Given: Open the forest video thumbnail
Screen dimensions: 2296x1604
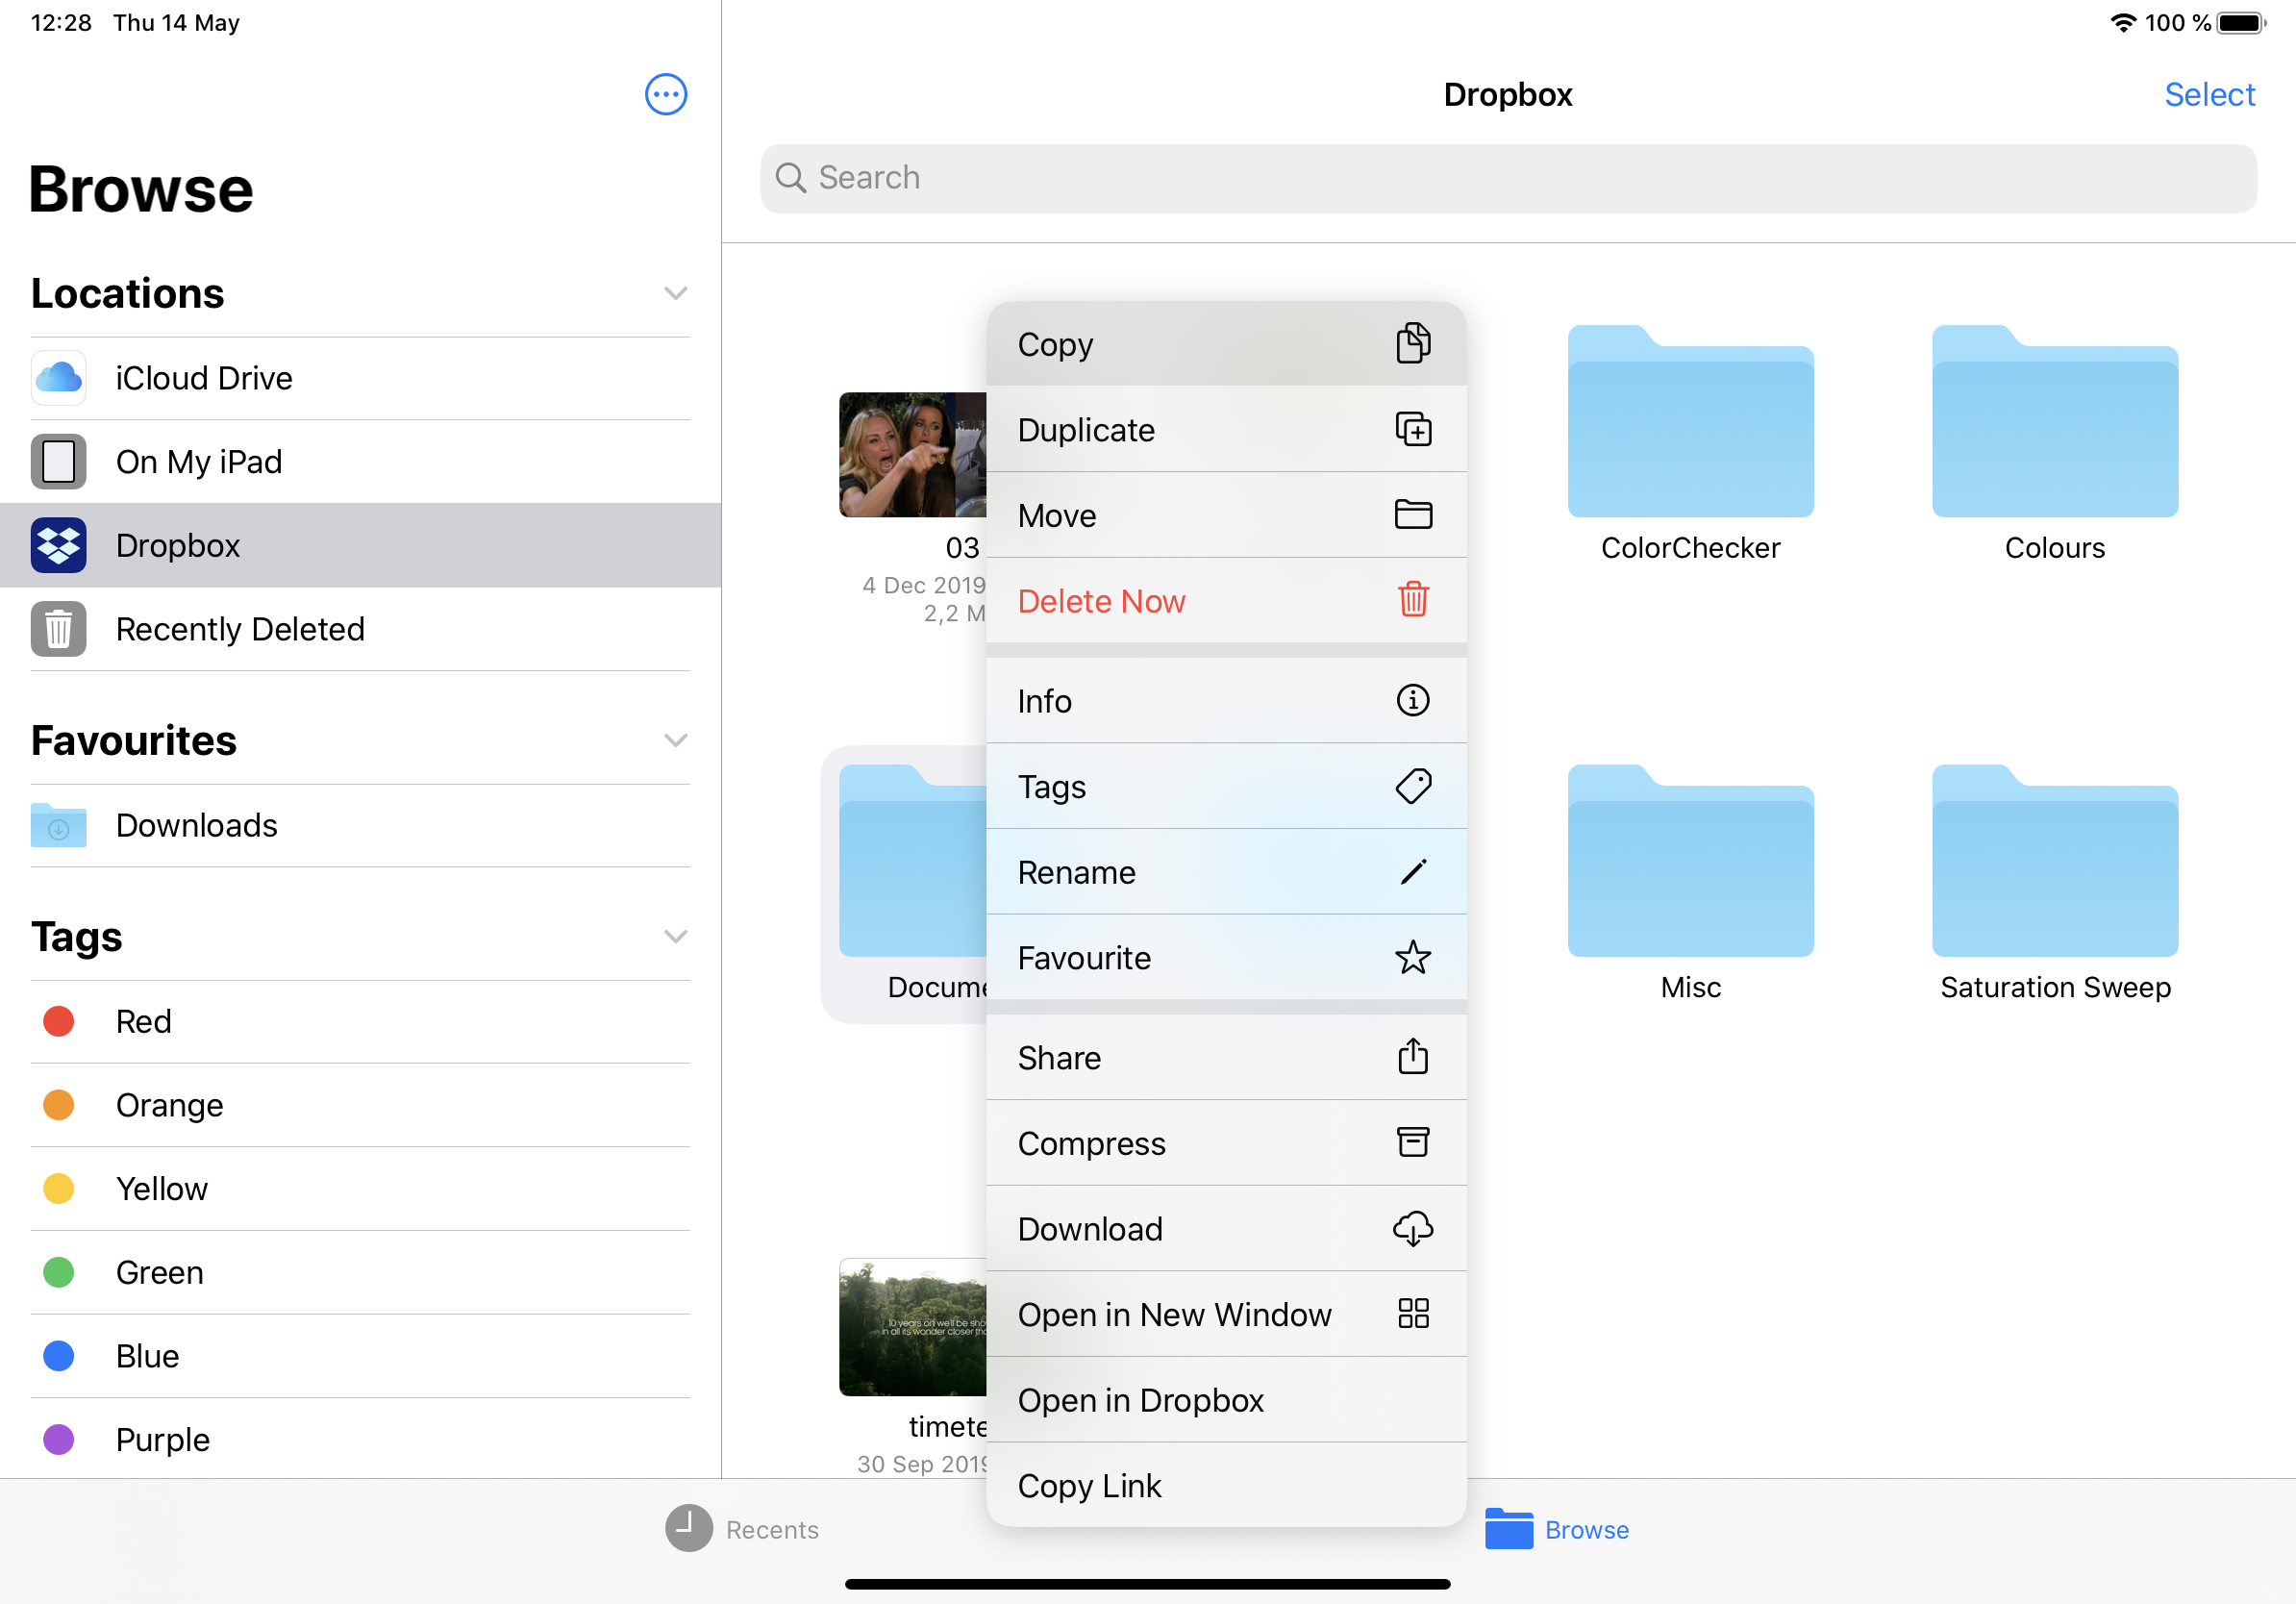Looking at the screenshot, I should pos(912,1327).
